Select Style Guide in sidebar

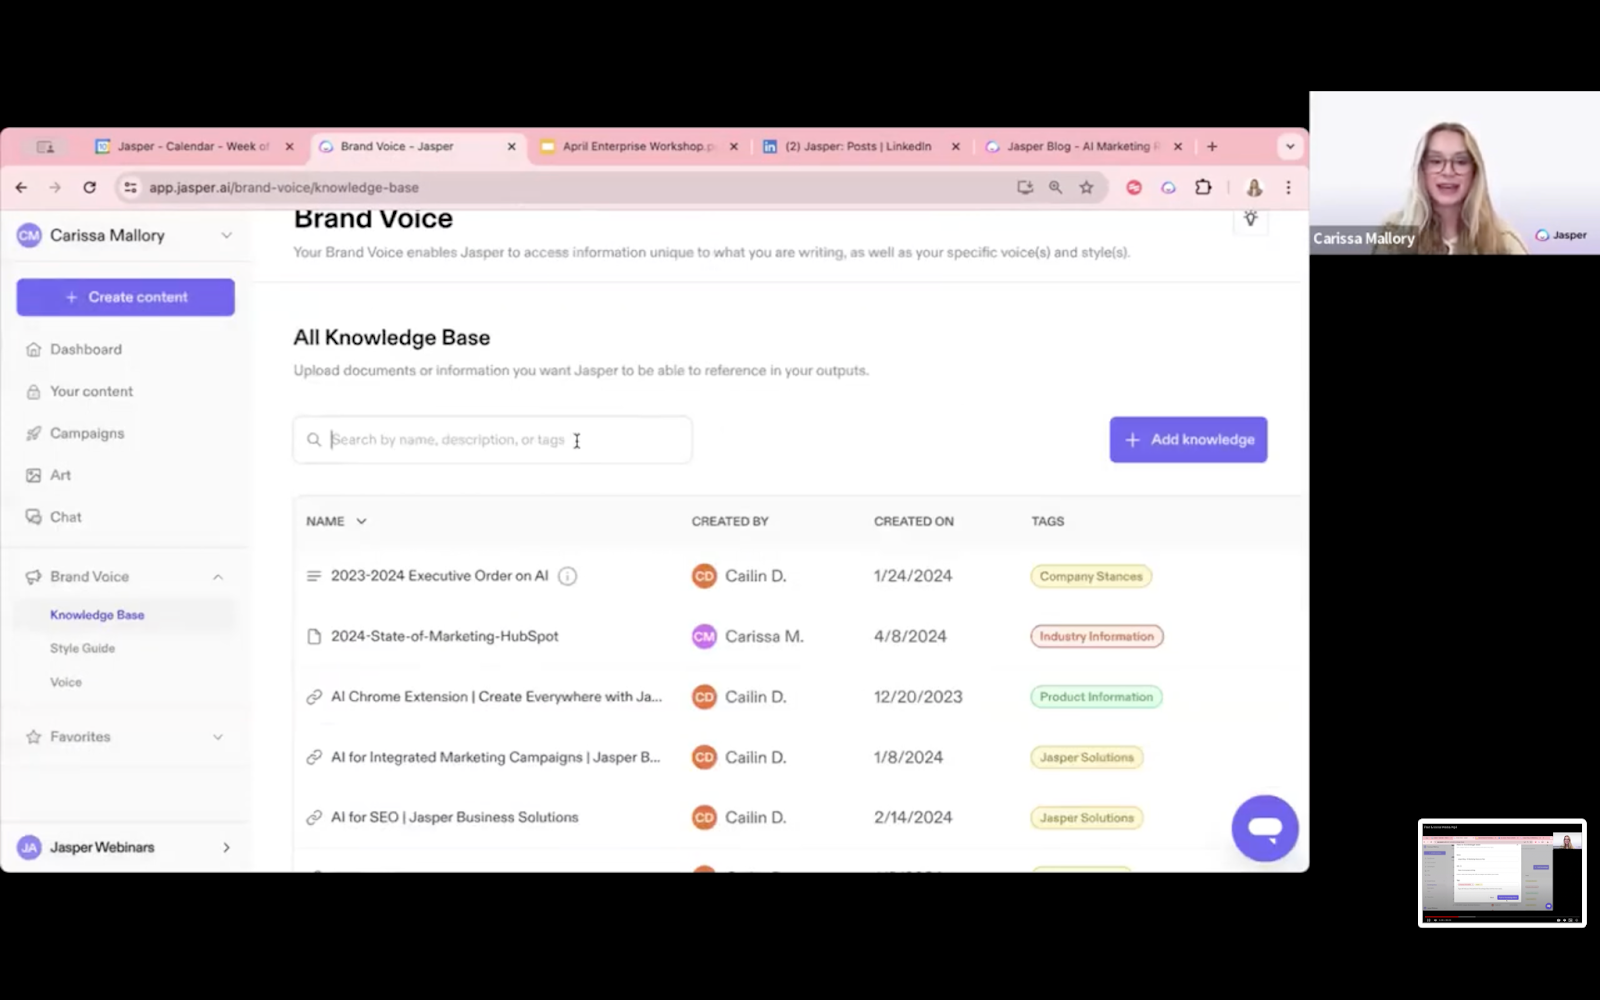pos(82,648)
